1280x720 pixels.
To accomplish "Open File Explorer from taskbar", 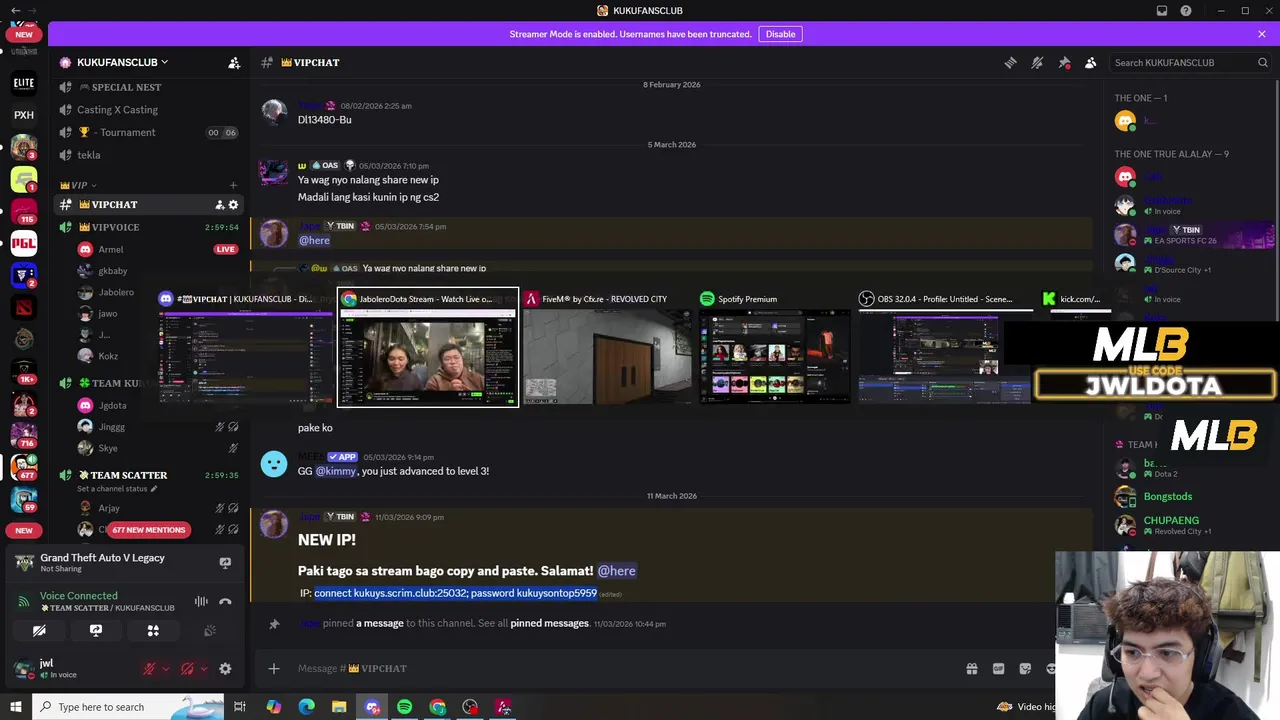I will 339,707.
